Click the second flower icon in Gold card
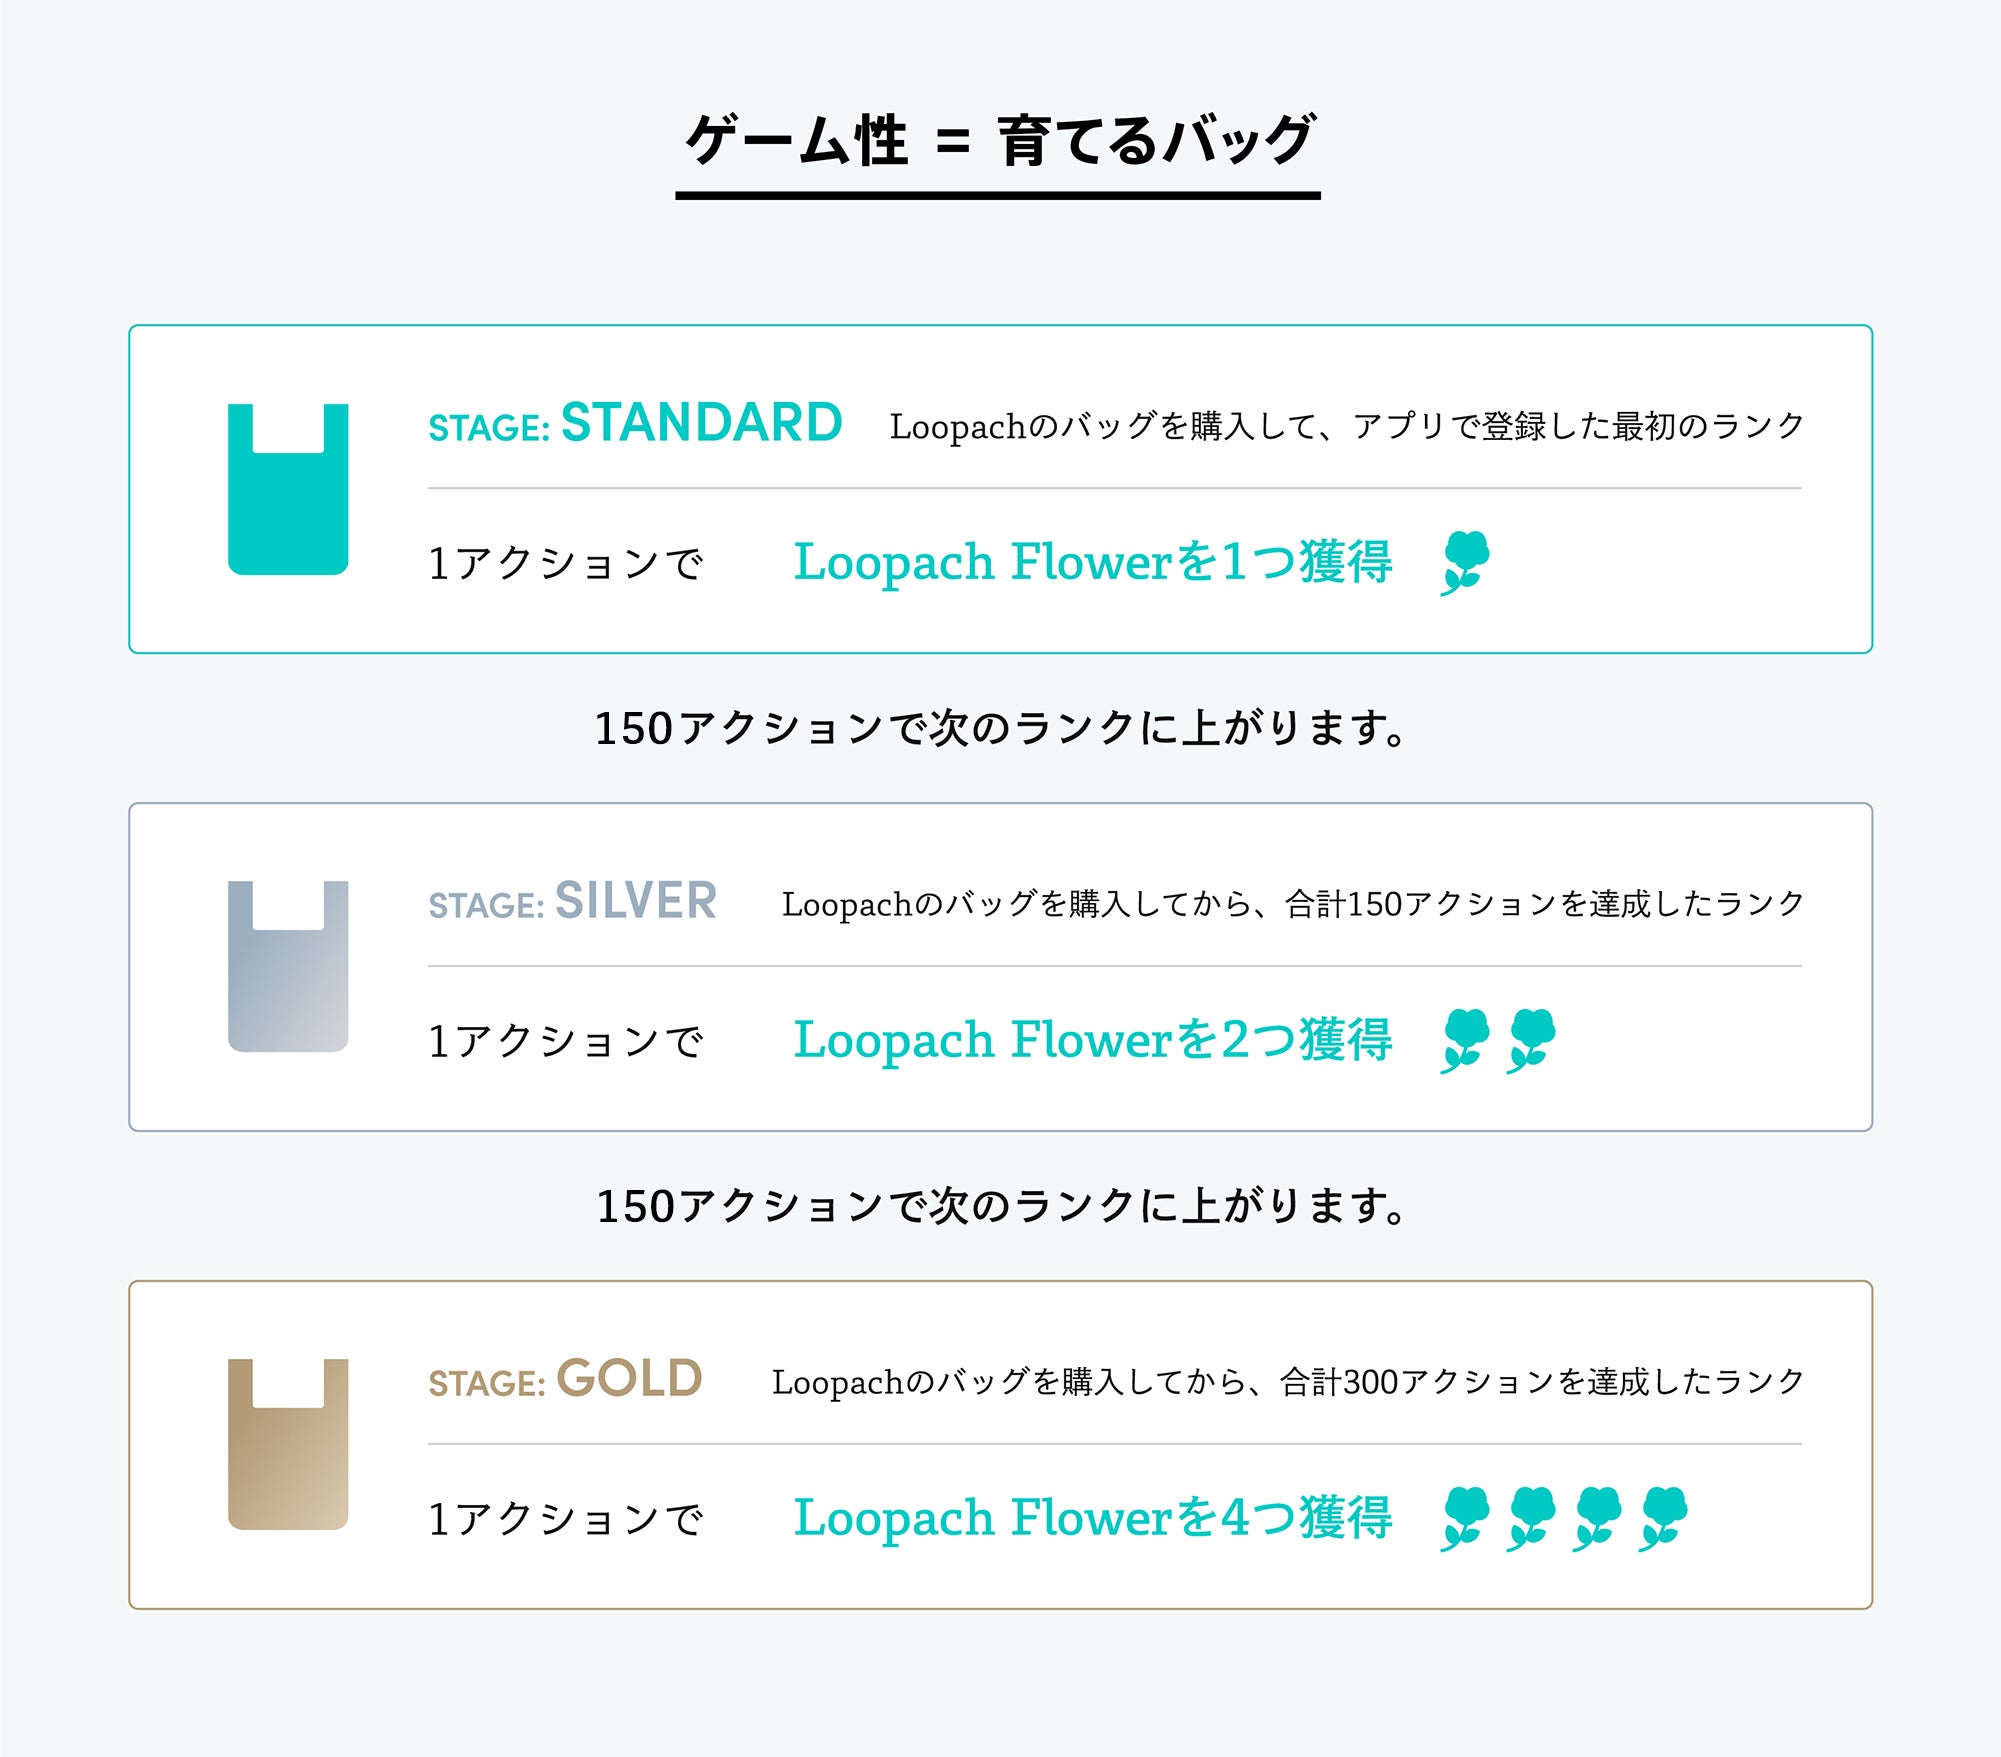 pyautogui.click(x=1531, y=1518)
